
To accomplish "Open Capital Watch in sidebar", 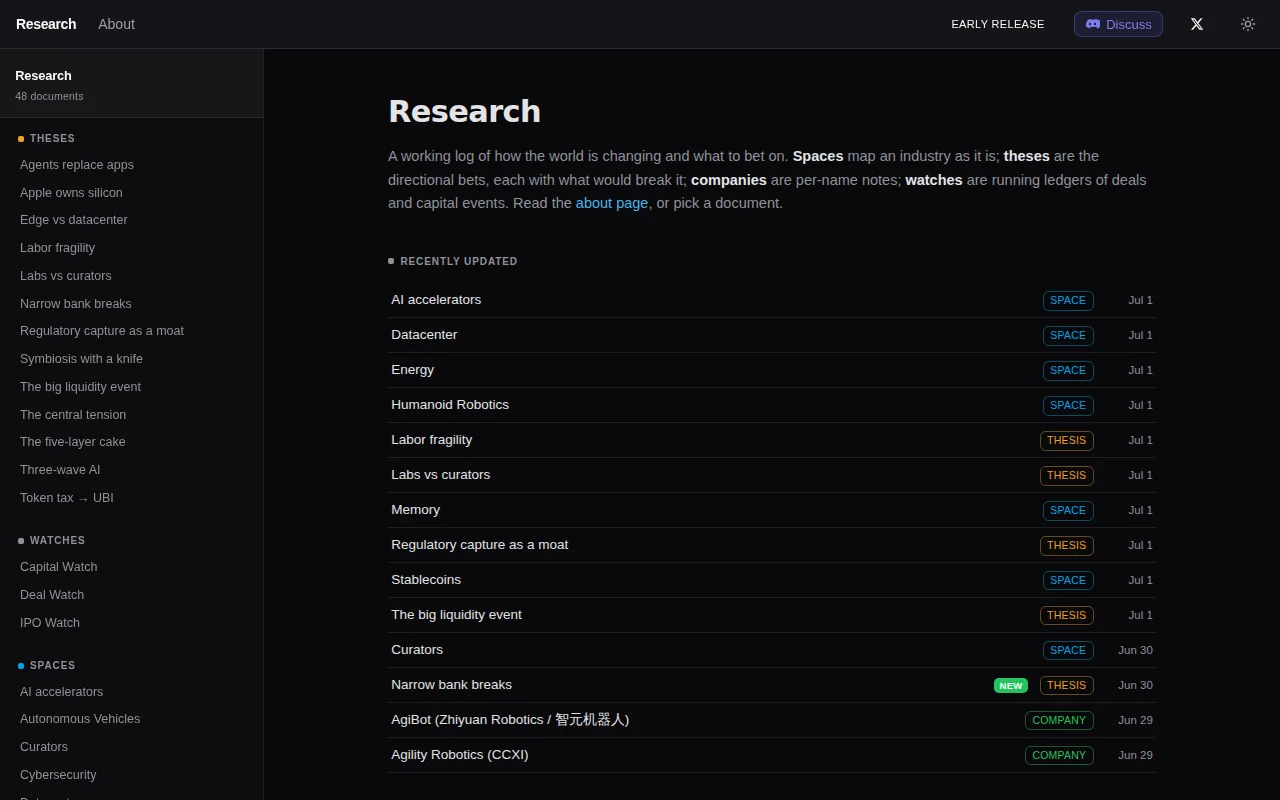I will tap(59, 567).
